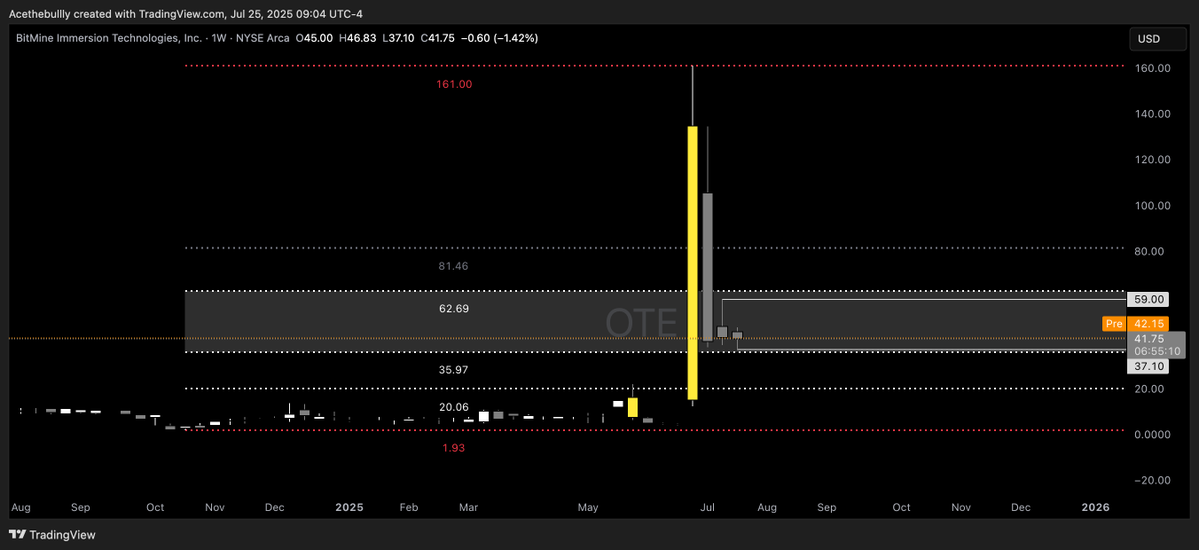Screen dimensions: 1199x550
Task: Click the 59.00 price axis label
Action: (x=1147, y=299)
